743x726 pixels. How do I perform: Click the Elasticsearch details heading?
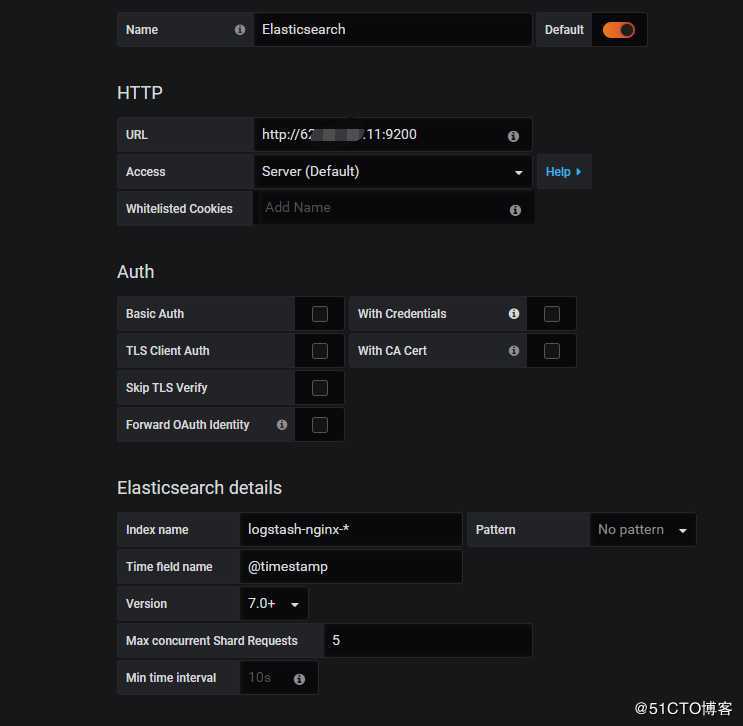(x=199, y=488)
